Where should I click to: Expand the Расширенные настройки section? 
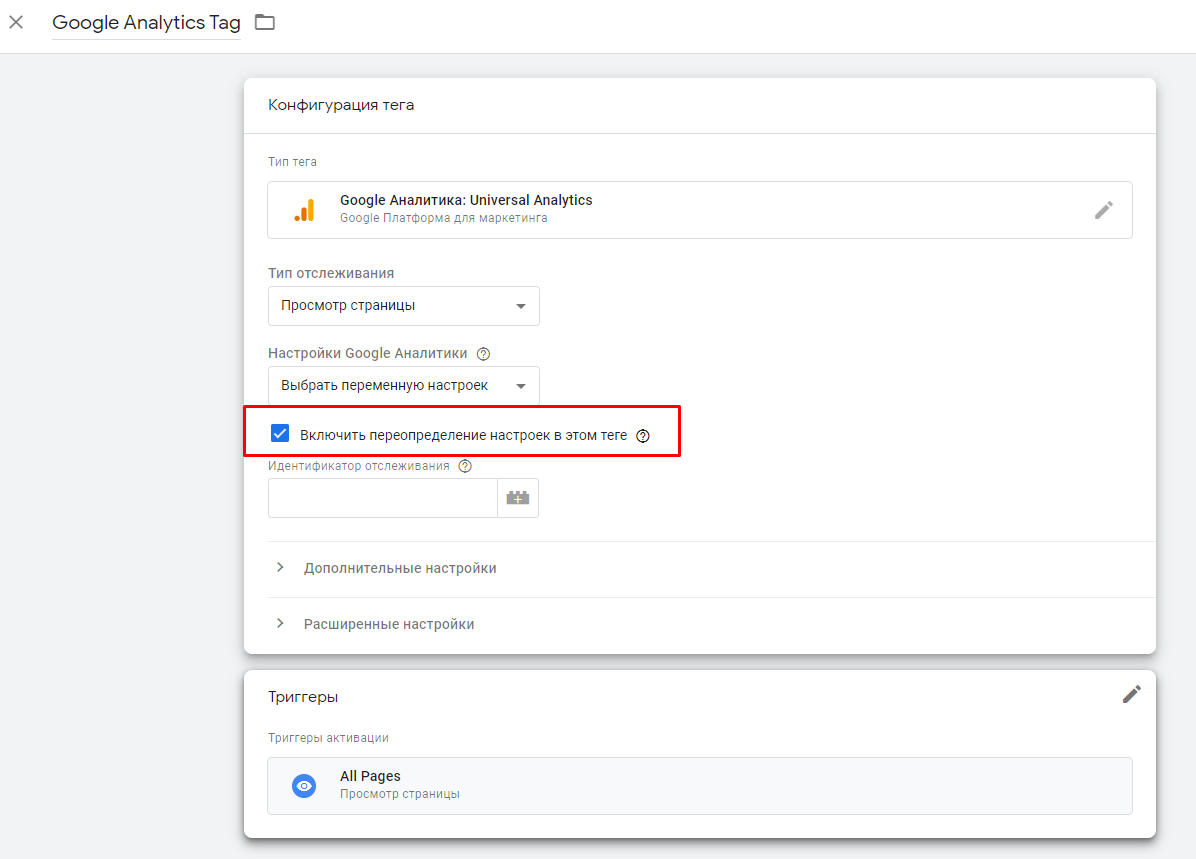389,624
